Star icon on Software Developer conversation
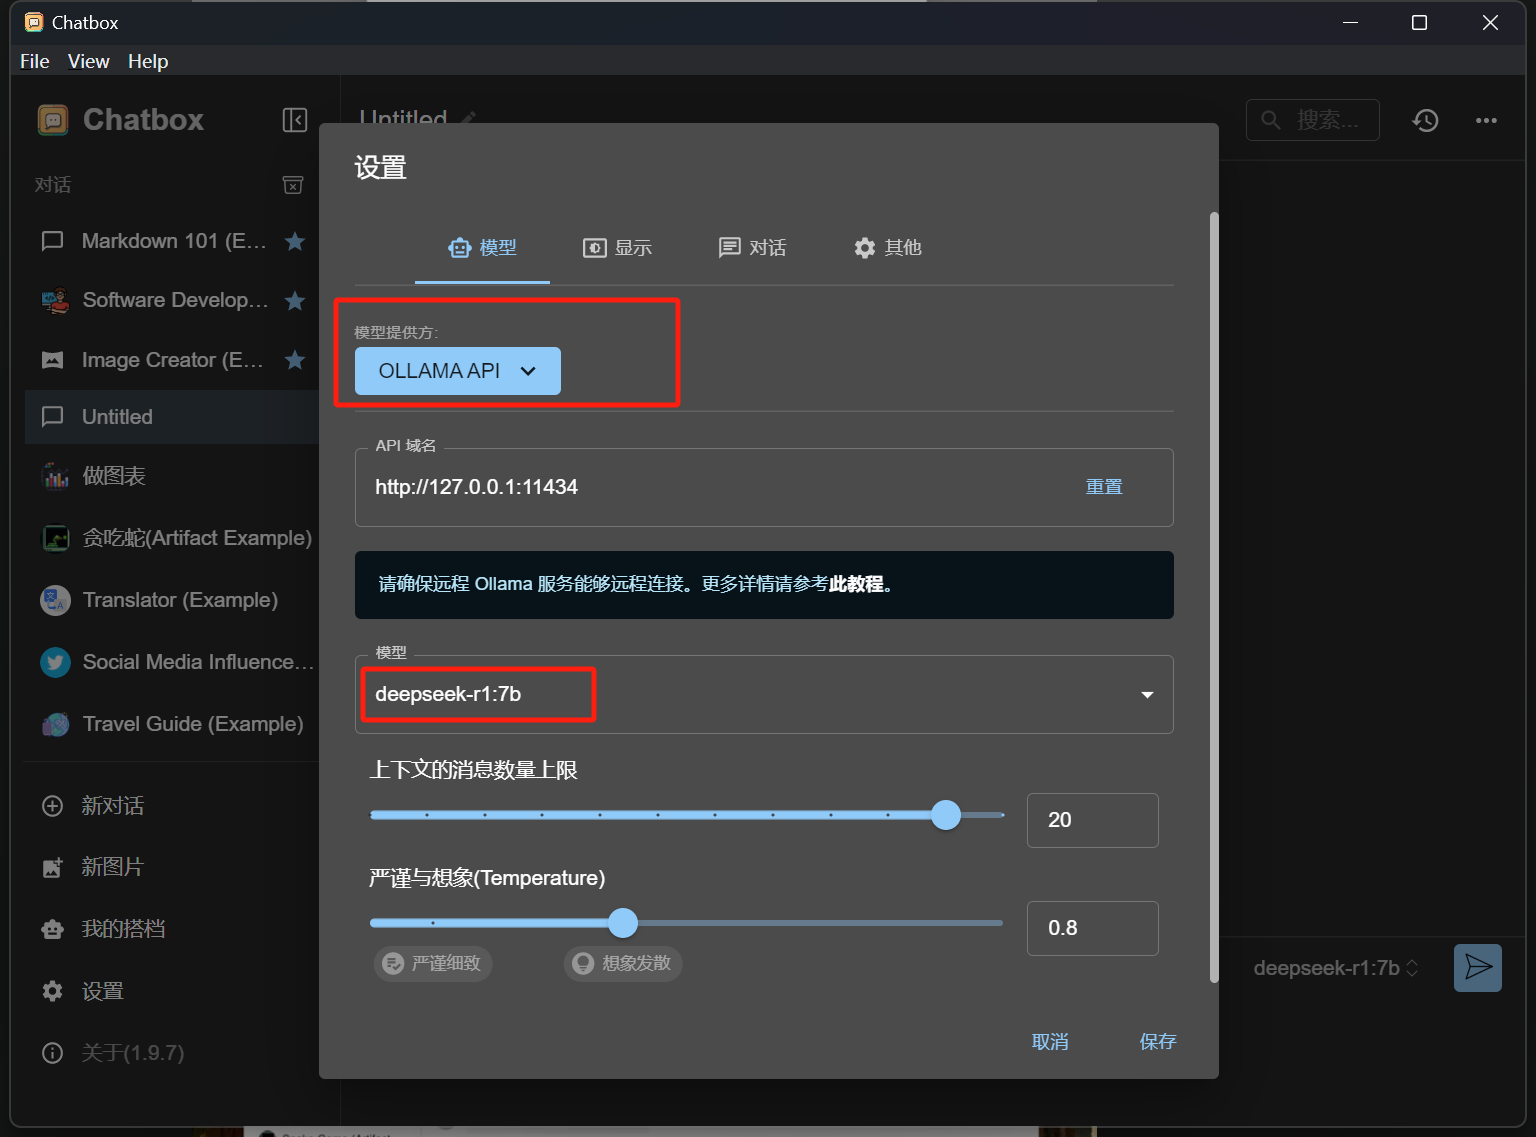This screenshot has height=1137, width=1536. click(295, 300)
